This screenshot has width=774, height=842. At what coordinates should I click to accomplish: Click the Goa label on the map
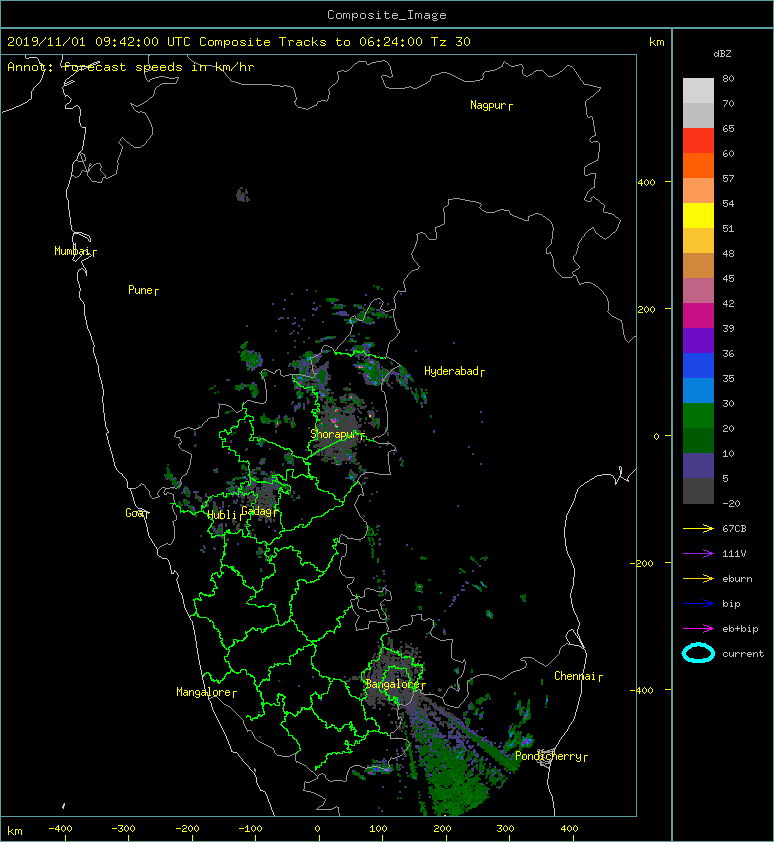pyautogui.click(x=135, y=513)
